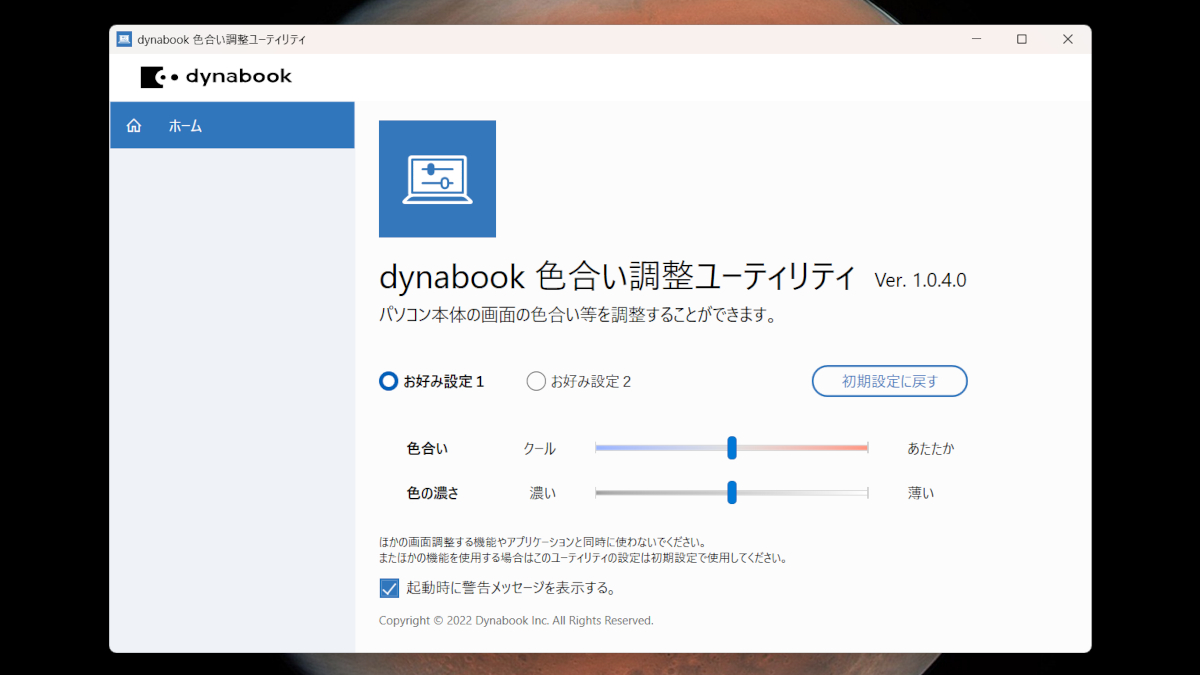This screenshot has width=1200, height=675.
Task: Close the dynabook 色合い調整ユーティリティ window
Action: 1067,38
